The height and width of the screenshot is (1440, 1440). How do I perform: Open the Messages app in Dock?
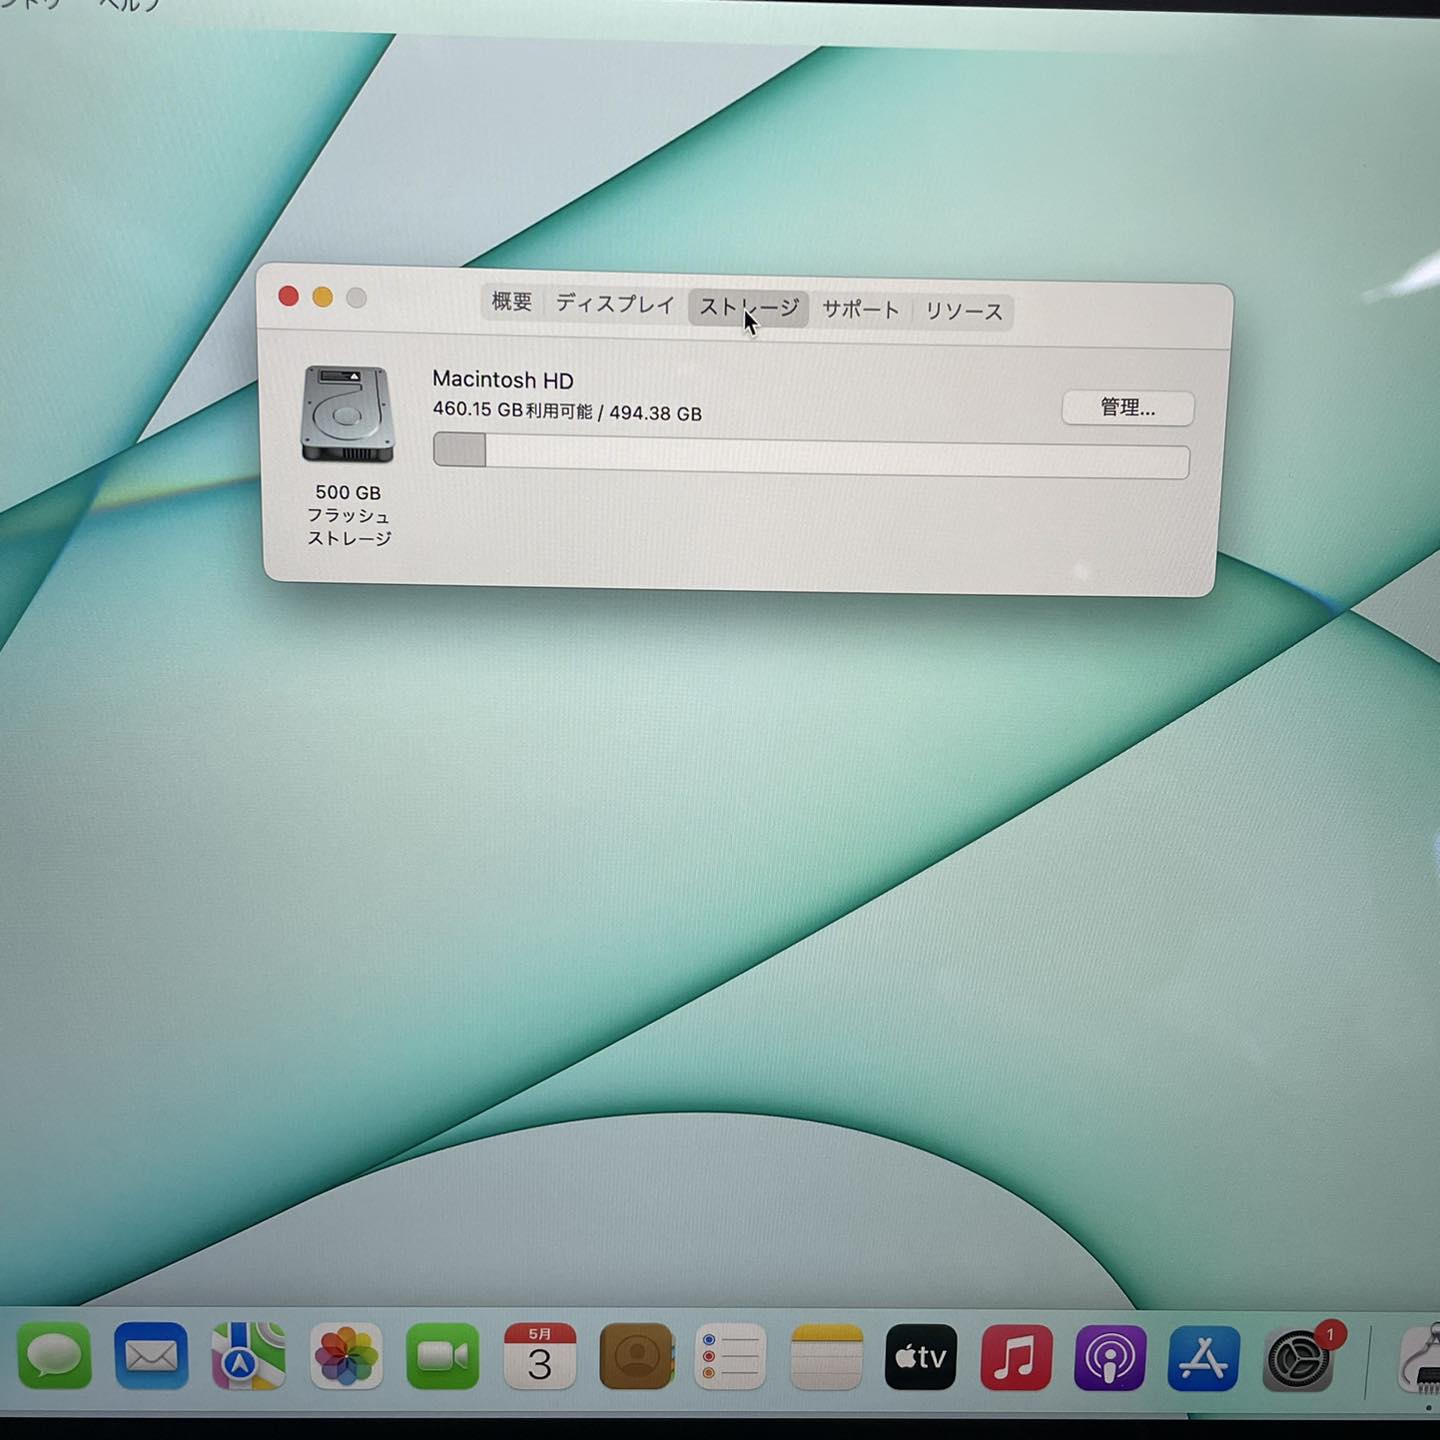click(x=55, y=1356)
